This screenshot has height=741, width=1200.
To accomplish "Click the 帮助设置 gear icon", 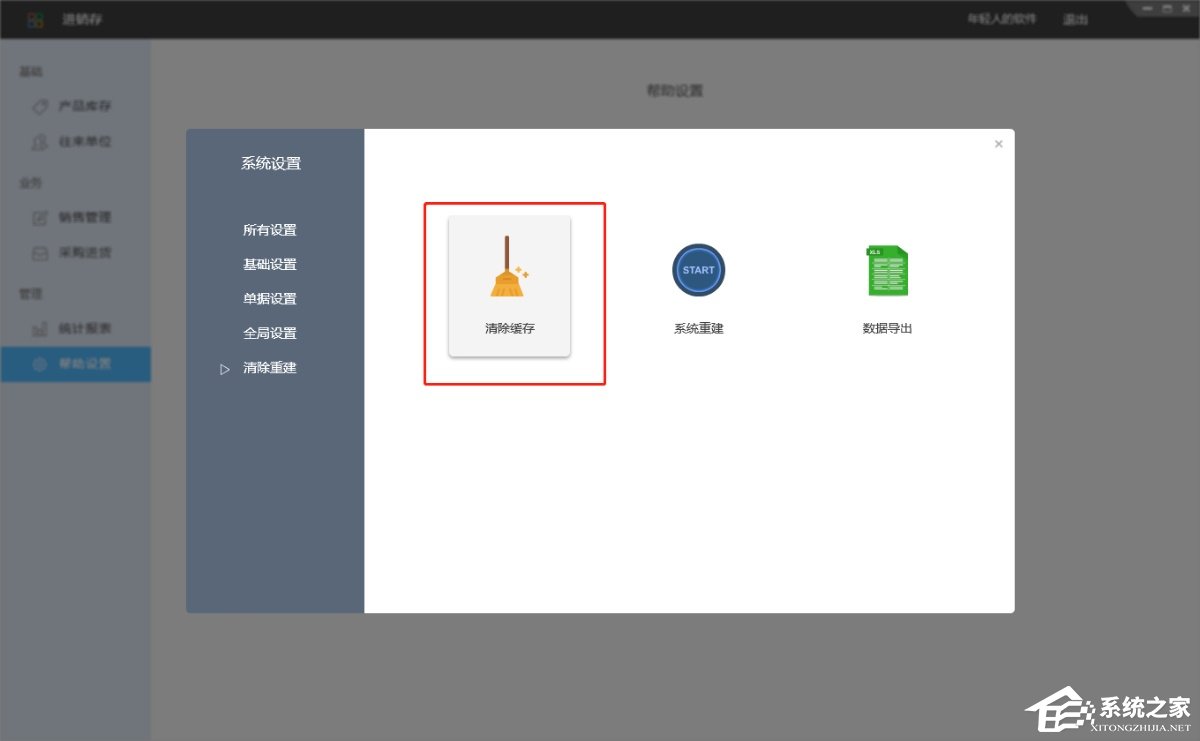I will pos(40,363).
